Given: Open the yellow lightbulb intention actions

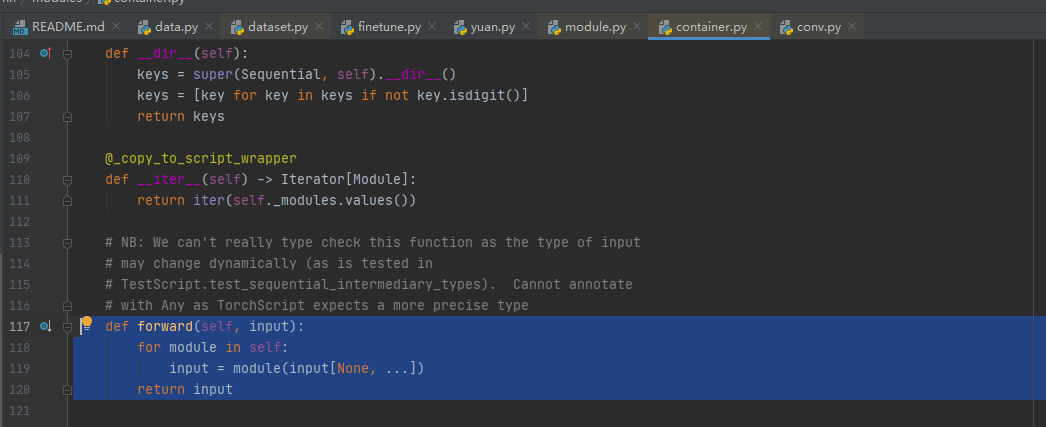Looking at the screenshot, I should (87, 322).
